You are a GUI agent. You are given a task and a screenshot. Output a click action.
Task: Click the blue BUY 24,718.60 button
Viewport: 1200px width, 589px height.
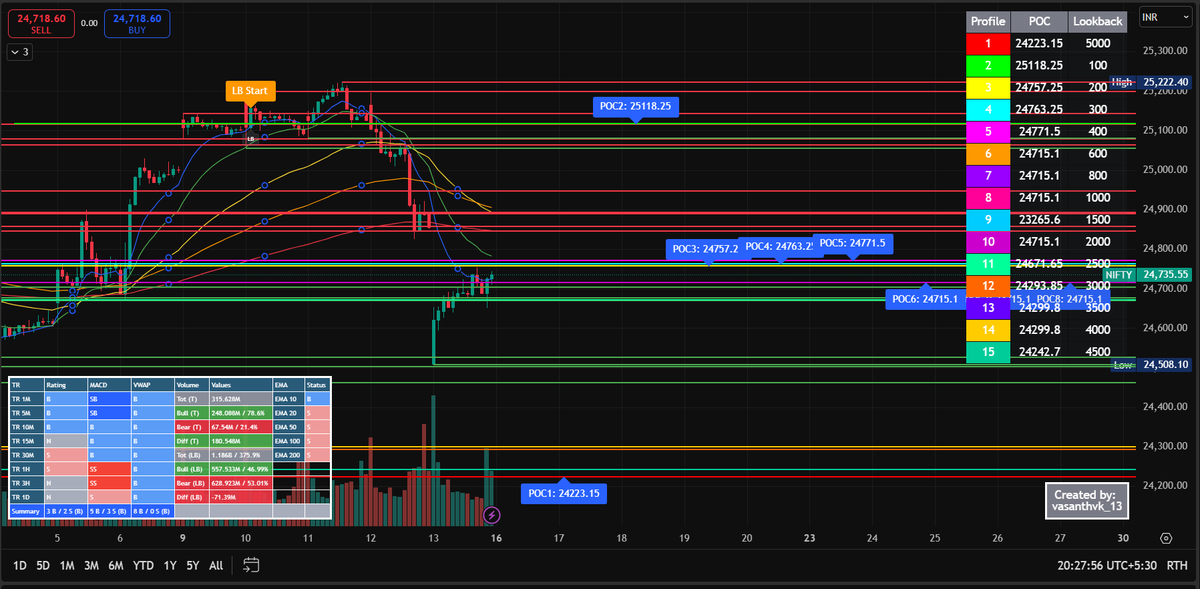(137, 24)
